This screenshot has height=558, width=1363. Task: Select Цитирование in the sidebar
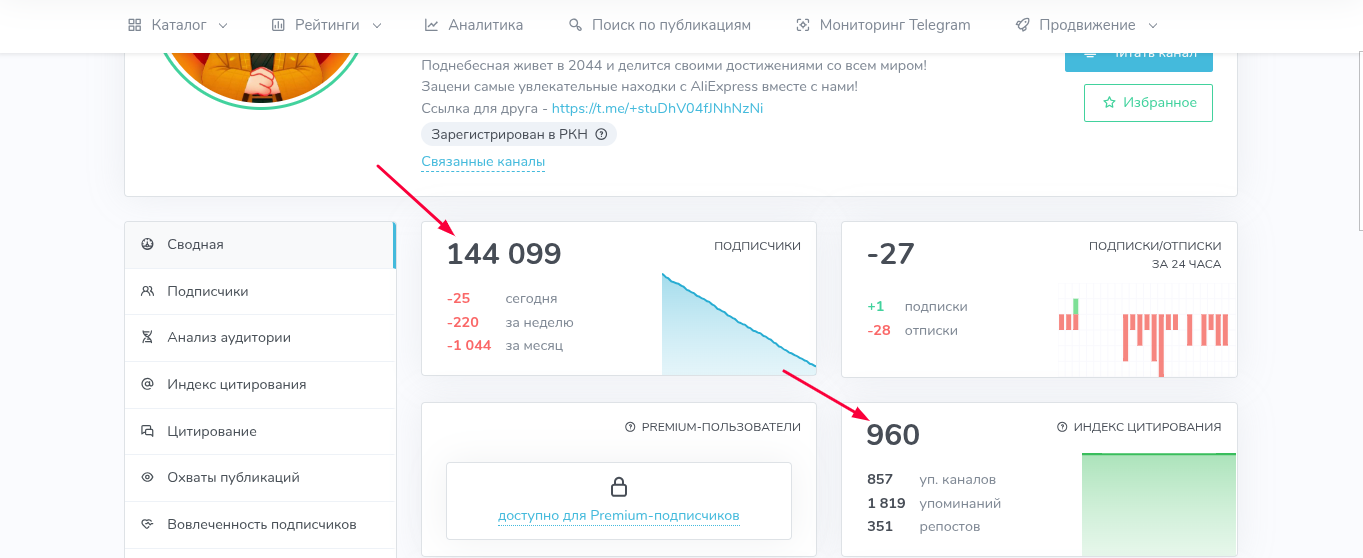pos(260,432)
